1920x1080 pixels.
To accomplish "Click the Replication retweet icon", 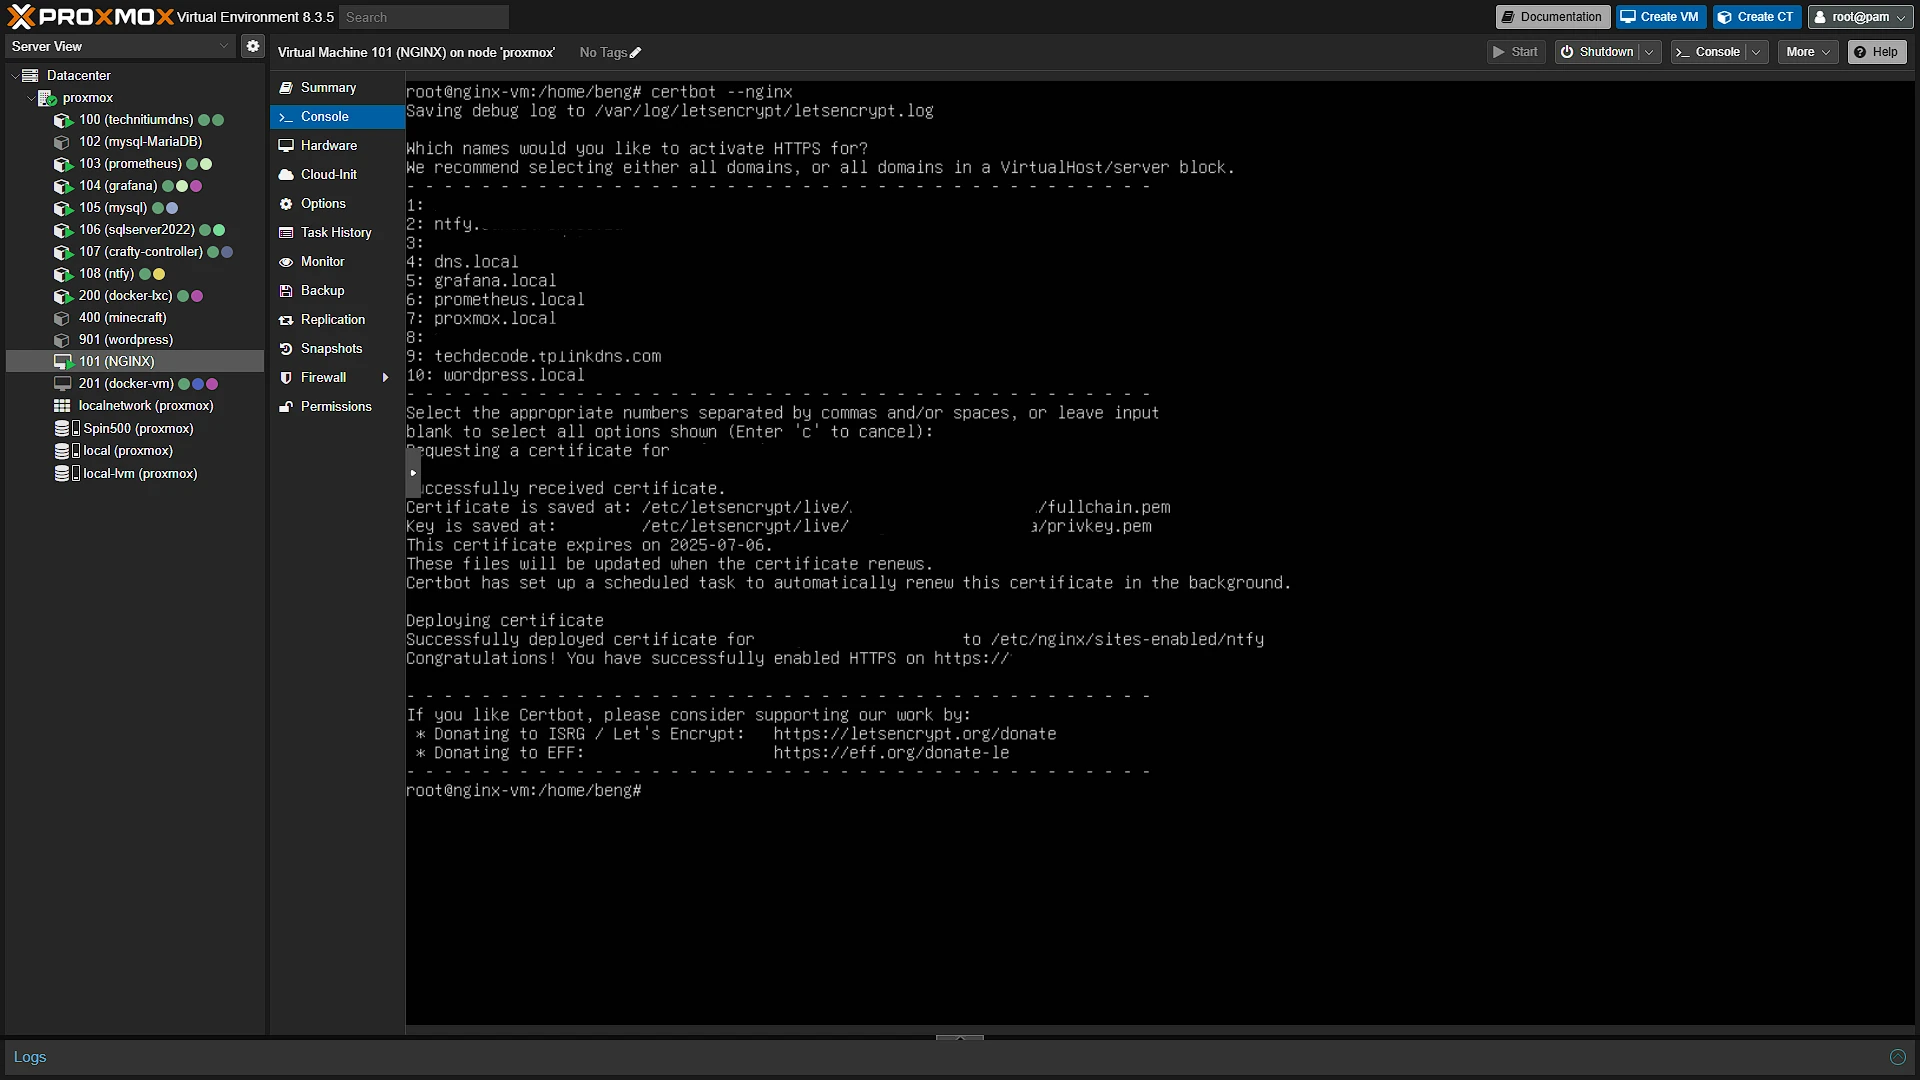I will (286, 320).
